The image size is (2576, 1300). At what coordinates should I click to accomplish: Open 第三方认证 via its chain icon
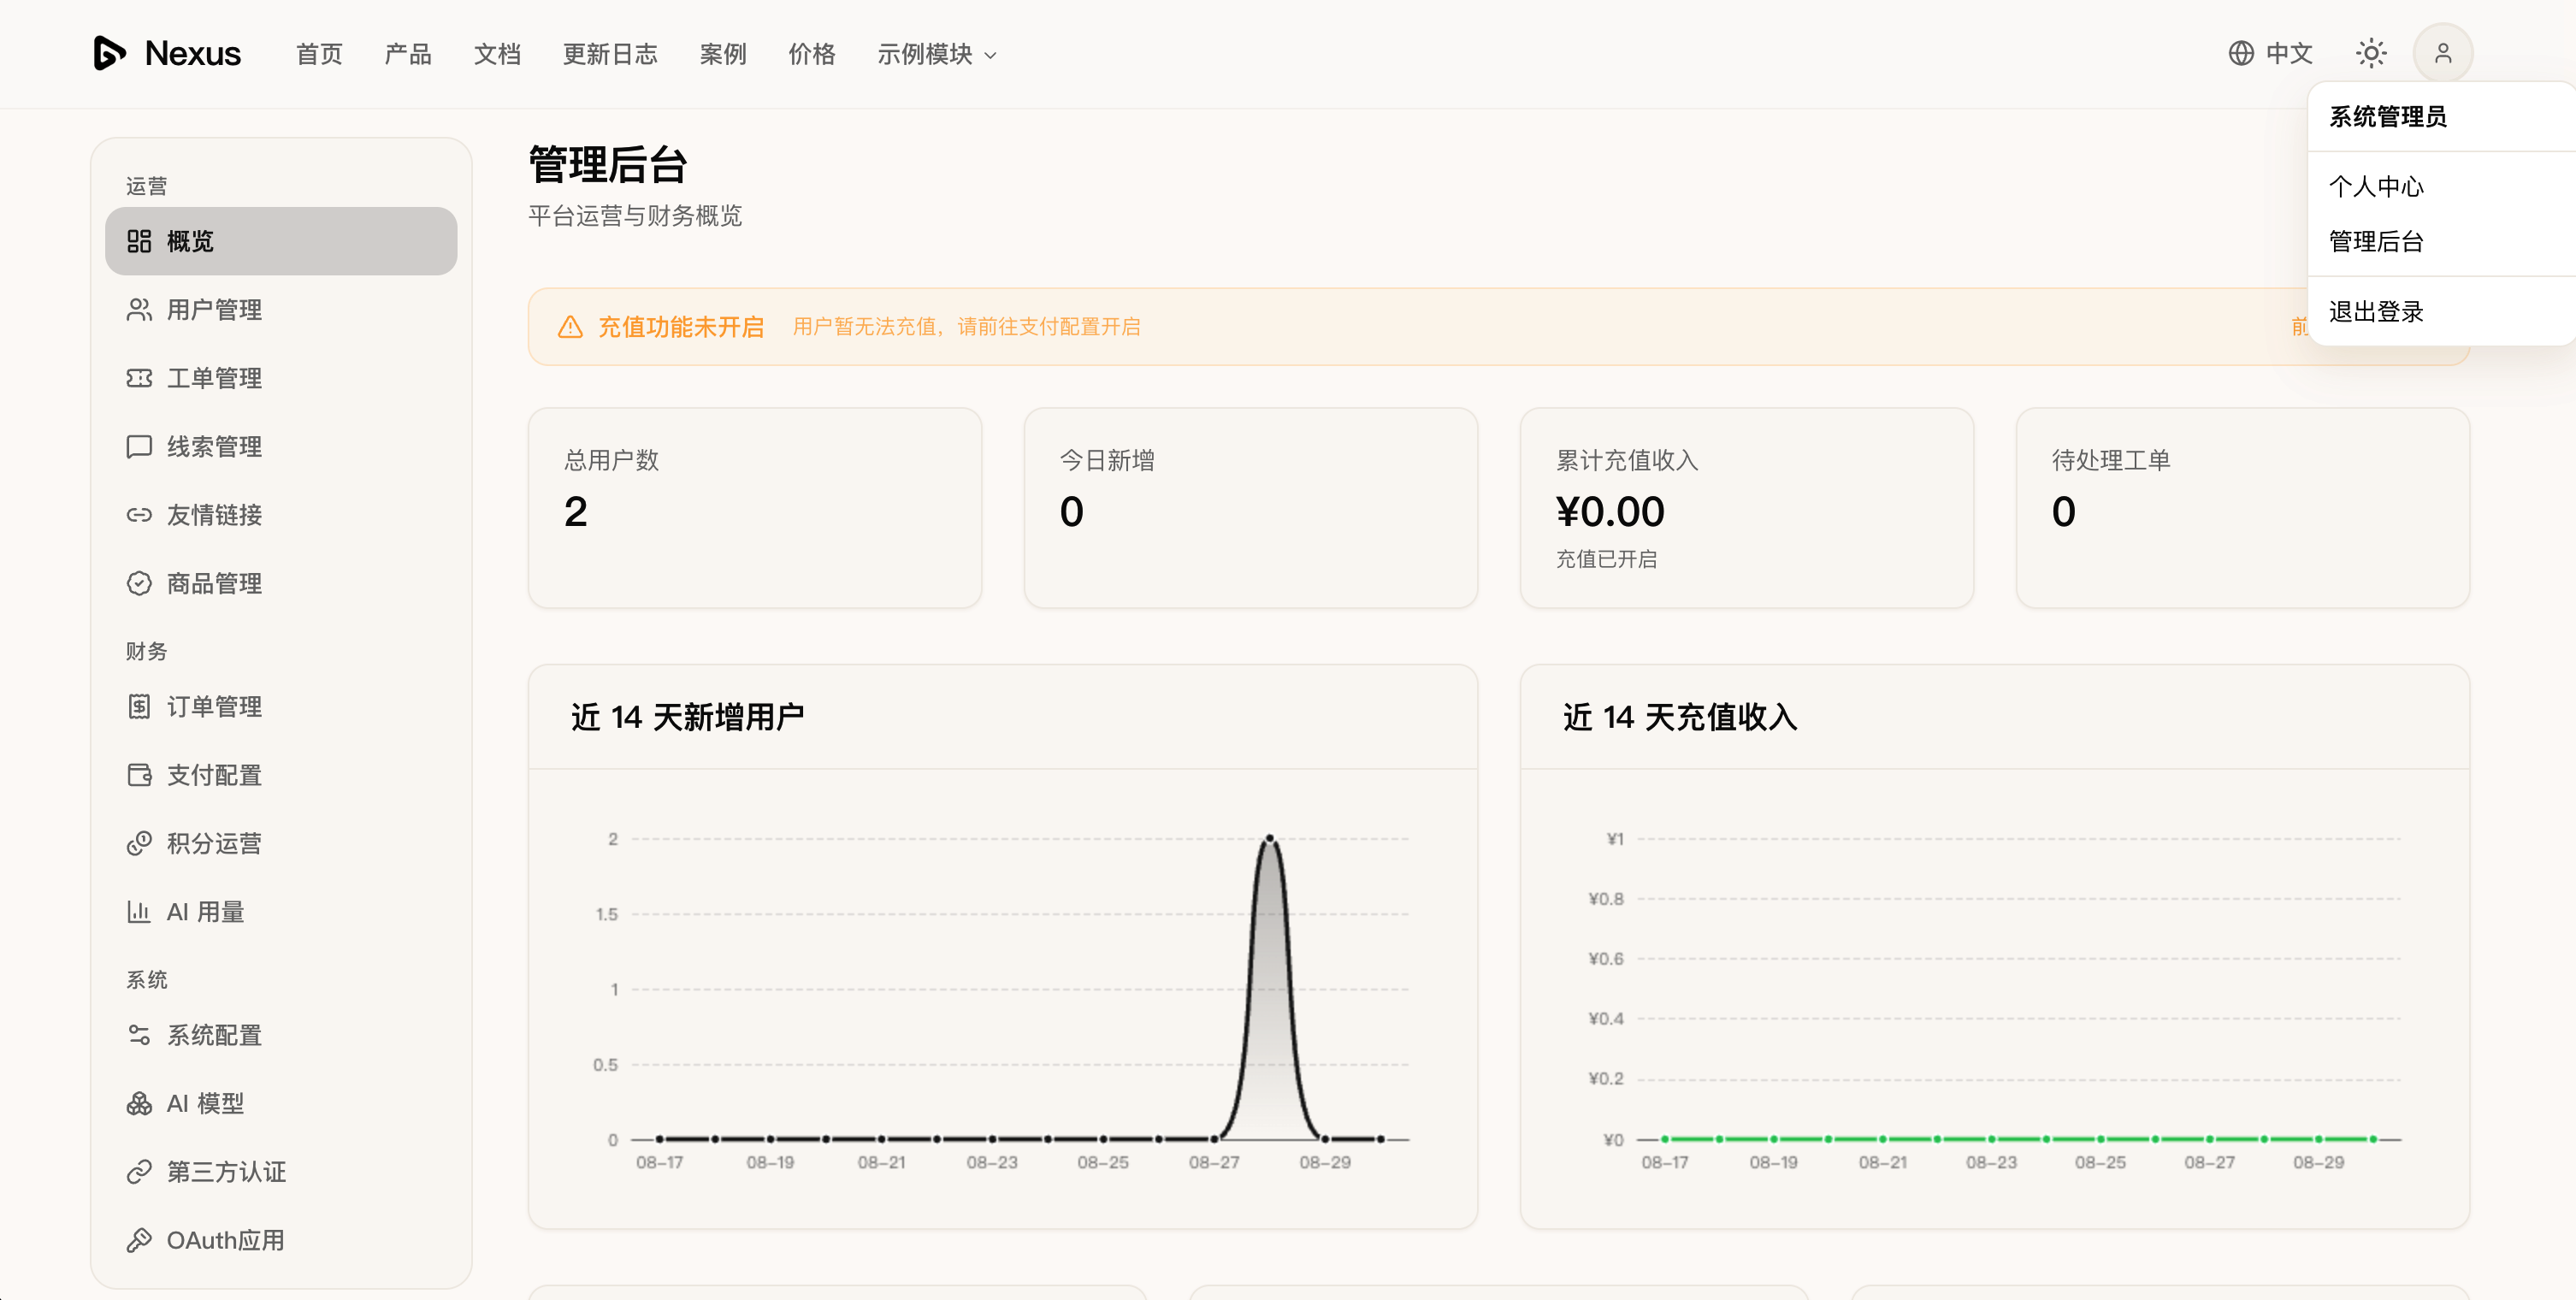click(139, 1172)
